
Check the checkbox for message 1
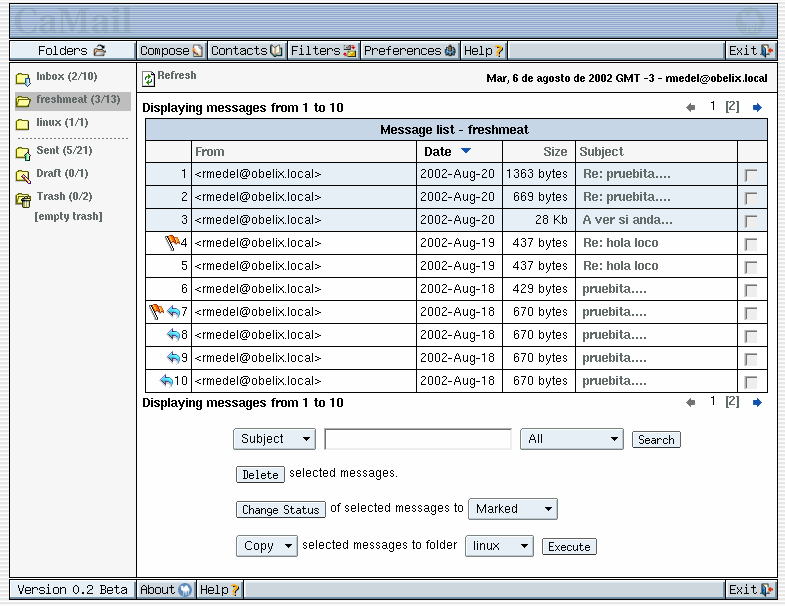751,175
